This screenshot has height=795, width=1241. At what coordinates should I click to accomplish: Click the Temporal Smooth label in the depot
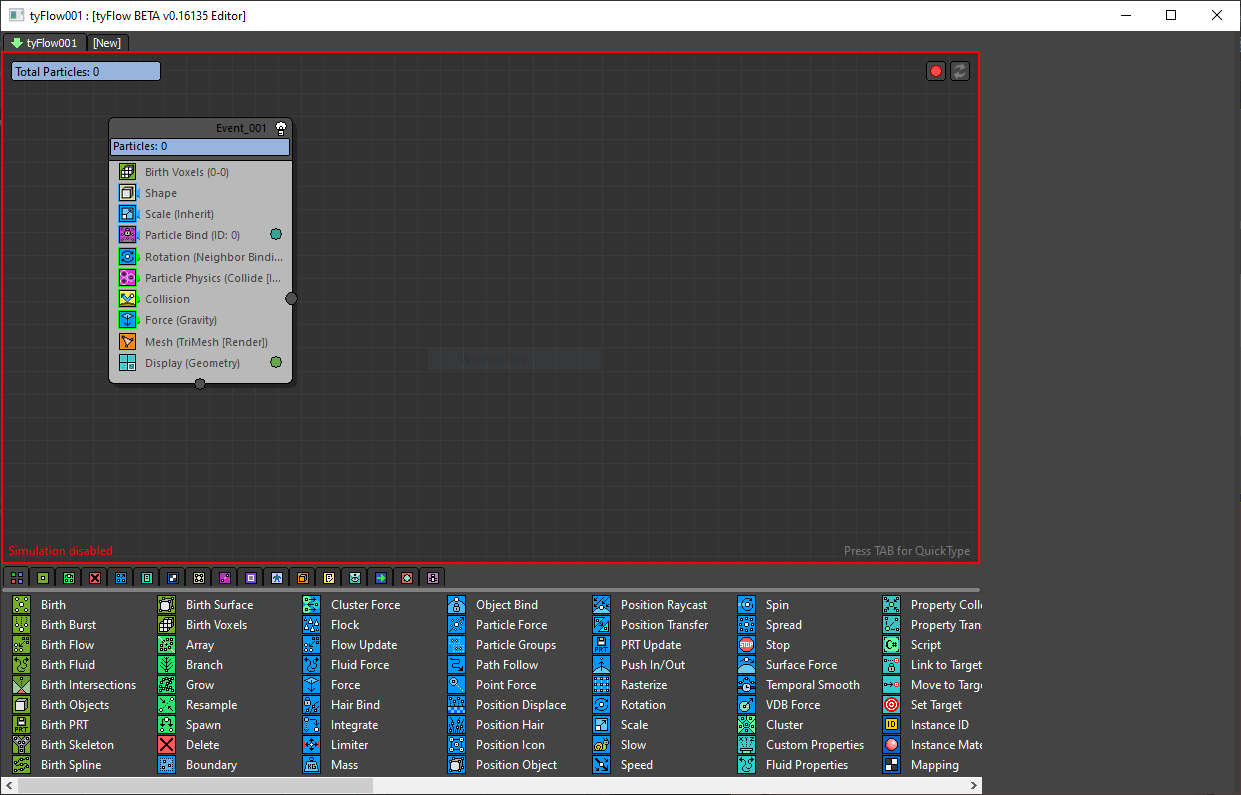pos(813,685)
